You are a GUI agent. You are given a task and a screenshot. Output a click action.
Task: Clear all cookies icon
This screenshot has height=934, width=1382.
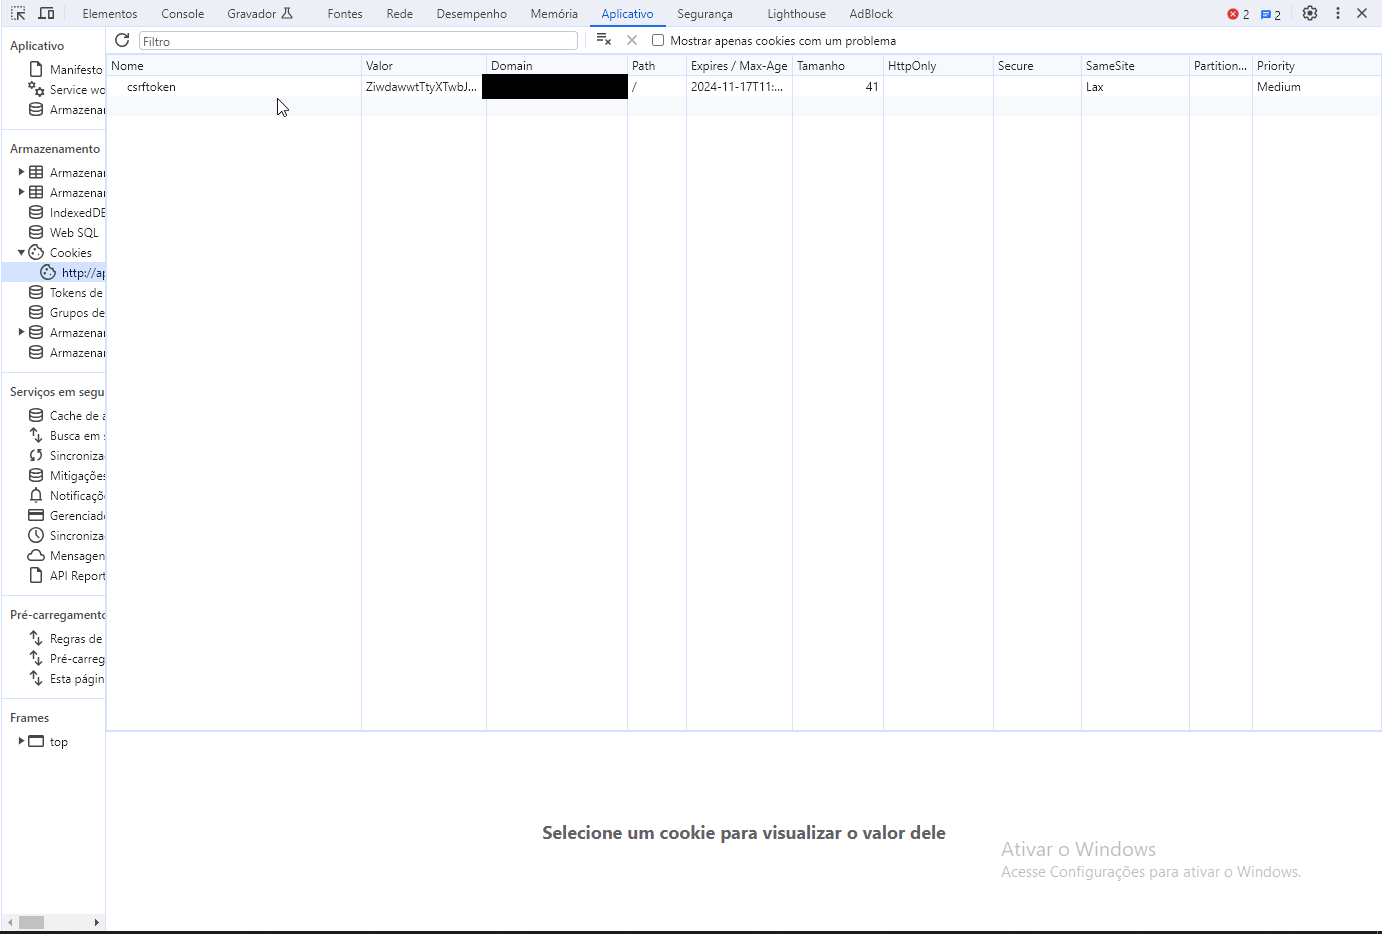click(603, 40)
